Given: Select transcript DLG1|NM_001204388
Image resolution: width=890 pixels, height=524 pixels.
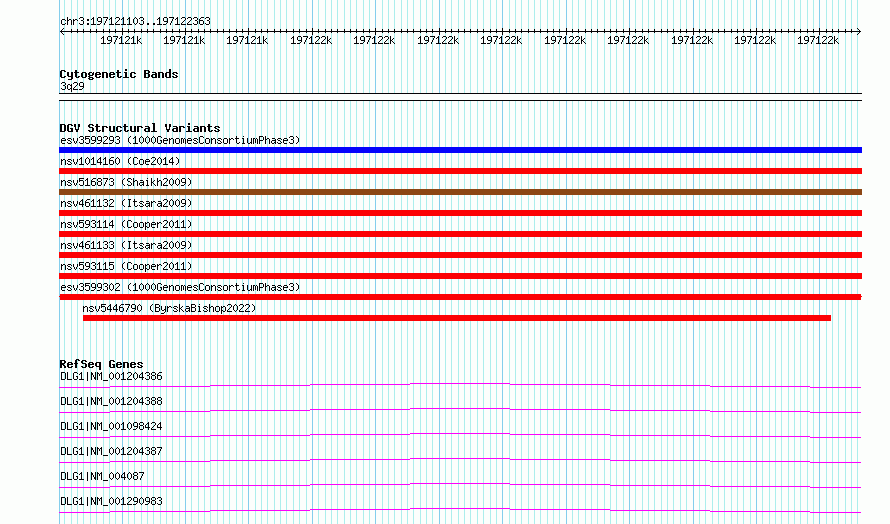Looking at the screenshot, I should tap(111, 401).
